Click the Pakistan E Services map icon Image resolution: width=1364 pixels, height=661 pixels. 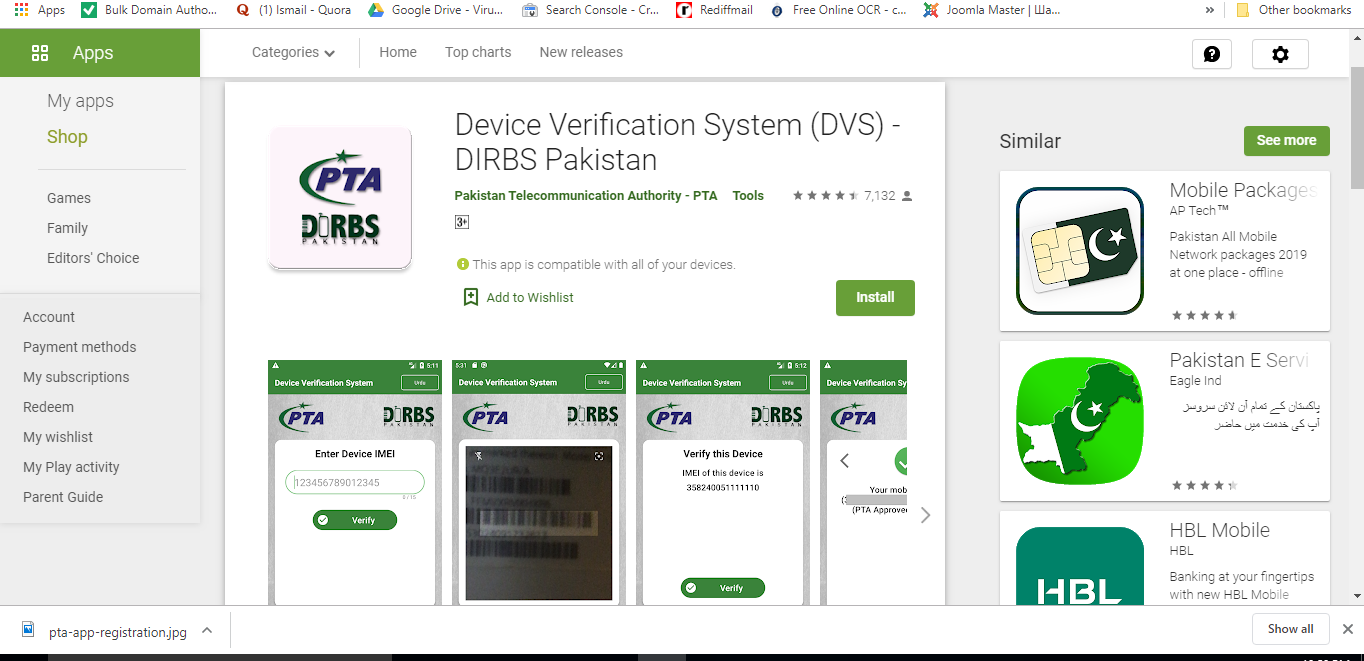(1080, 421)
